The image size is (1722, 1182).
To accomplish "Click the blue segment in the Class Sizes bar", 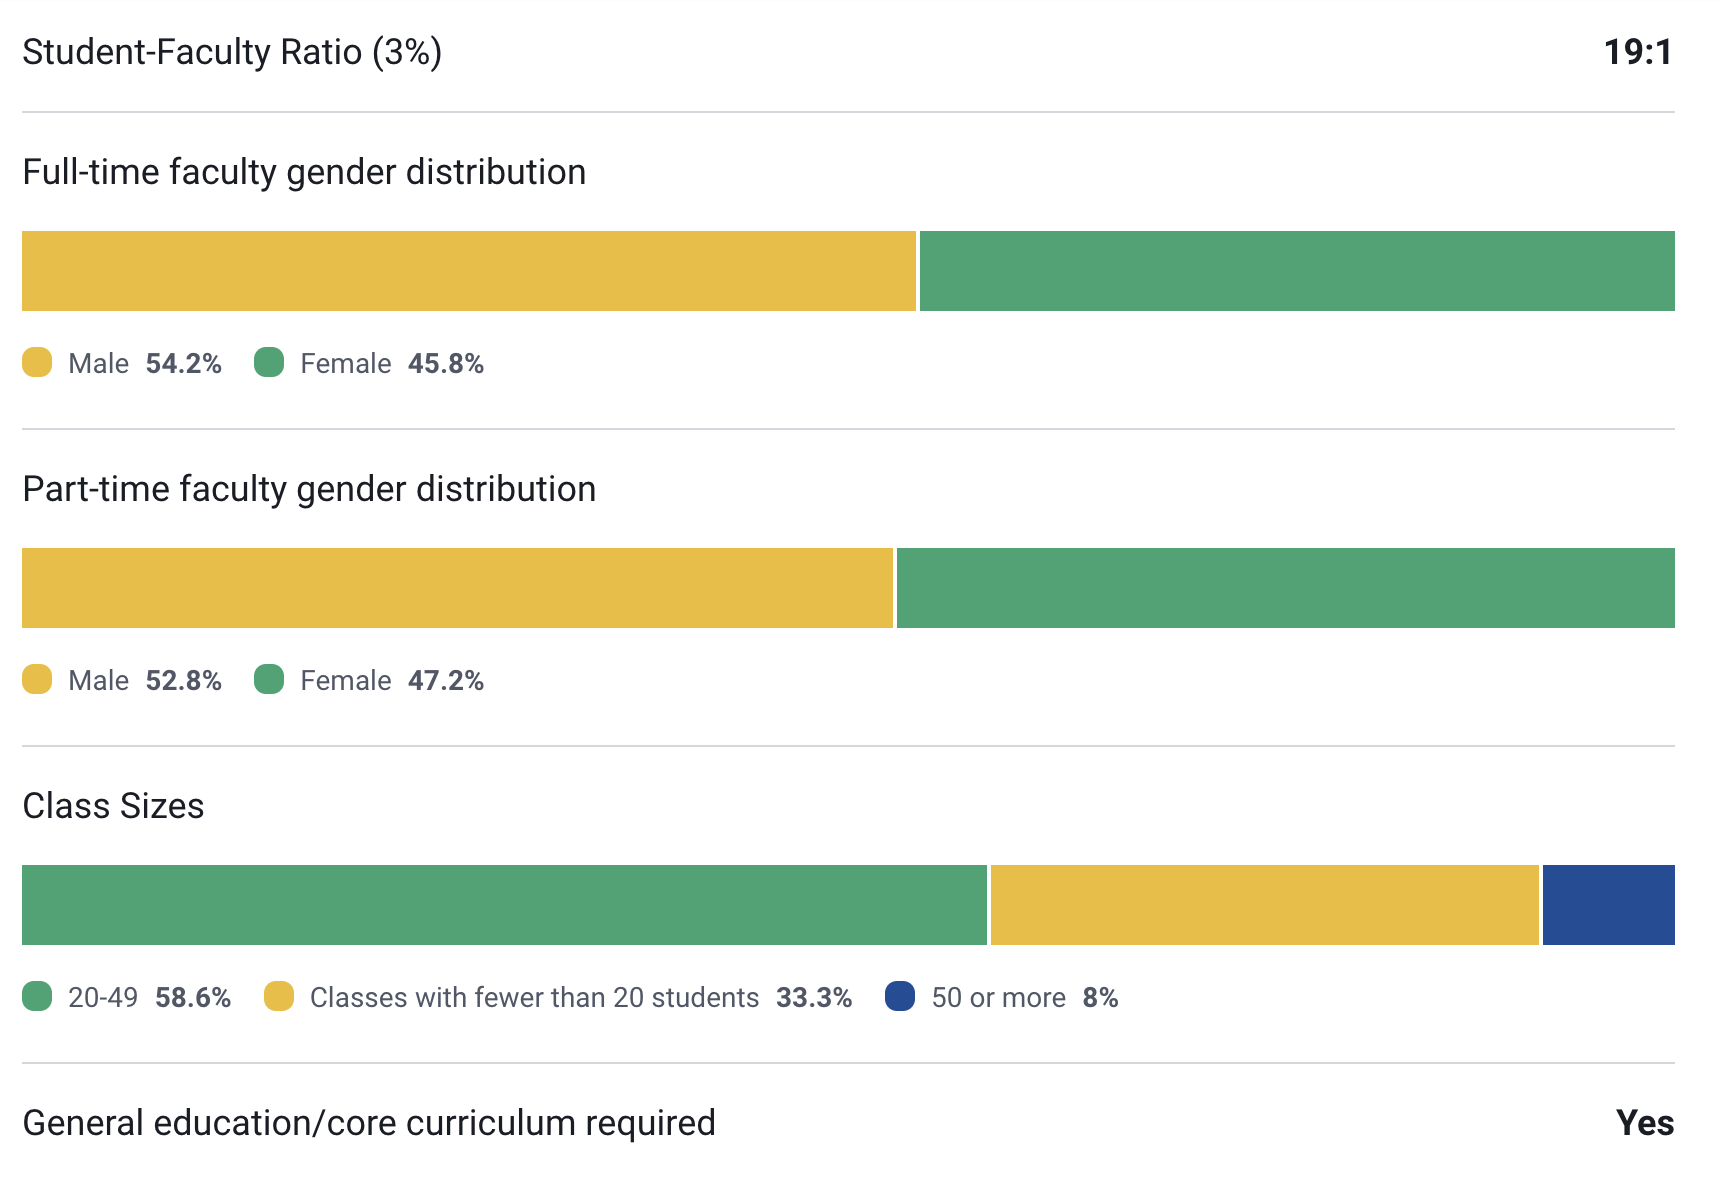I will click(x=1608, y=905).
